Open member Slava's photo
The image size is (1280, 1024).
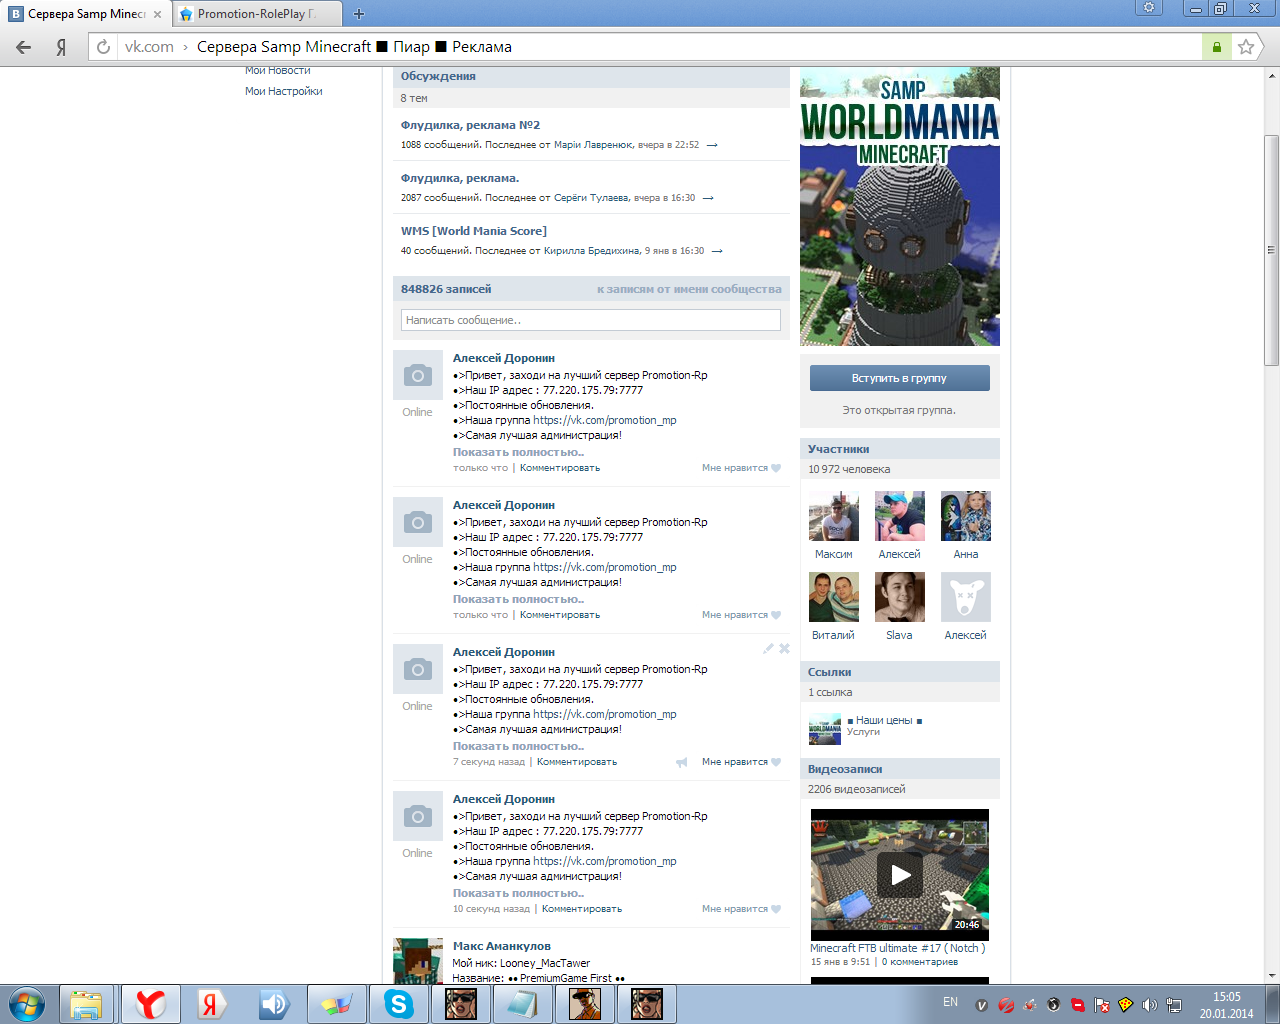pyautogui.click(x=900, y=597)
